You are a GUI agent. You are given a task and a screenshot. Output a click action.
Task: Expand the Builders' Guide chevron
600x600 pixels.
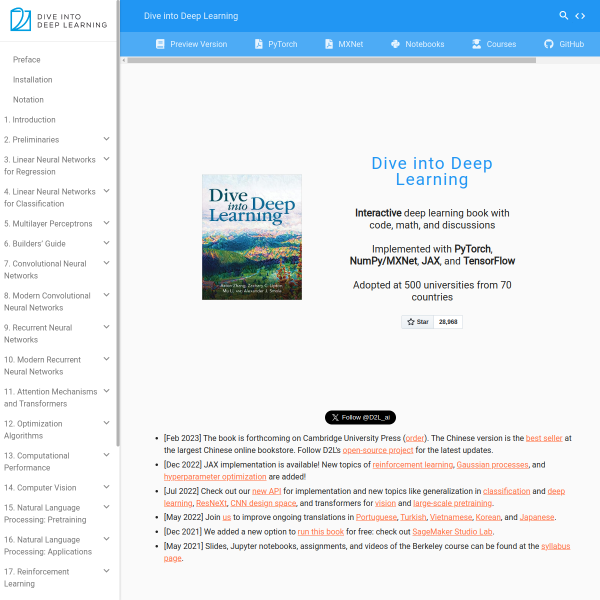(x=107, y=243)
